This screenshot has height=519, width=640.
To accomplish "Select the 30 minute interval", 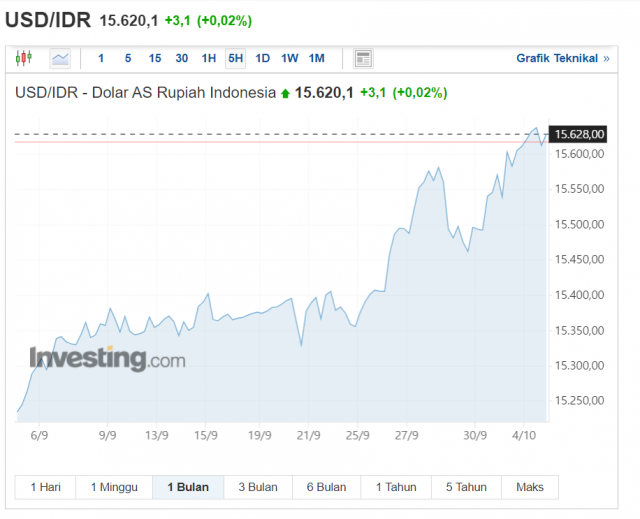I will [x=181, y=59].
